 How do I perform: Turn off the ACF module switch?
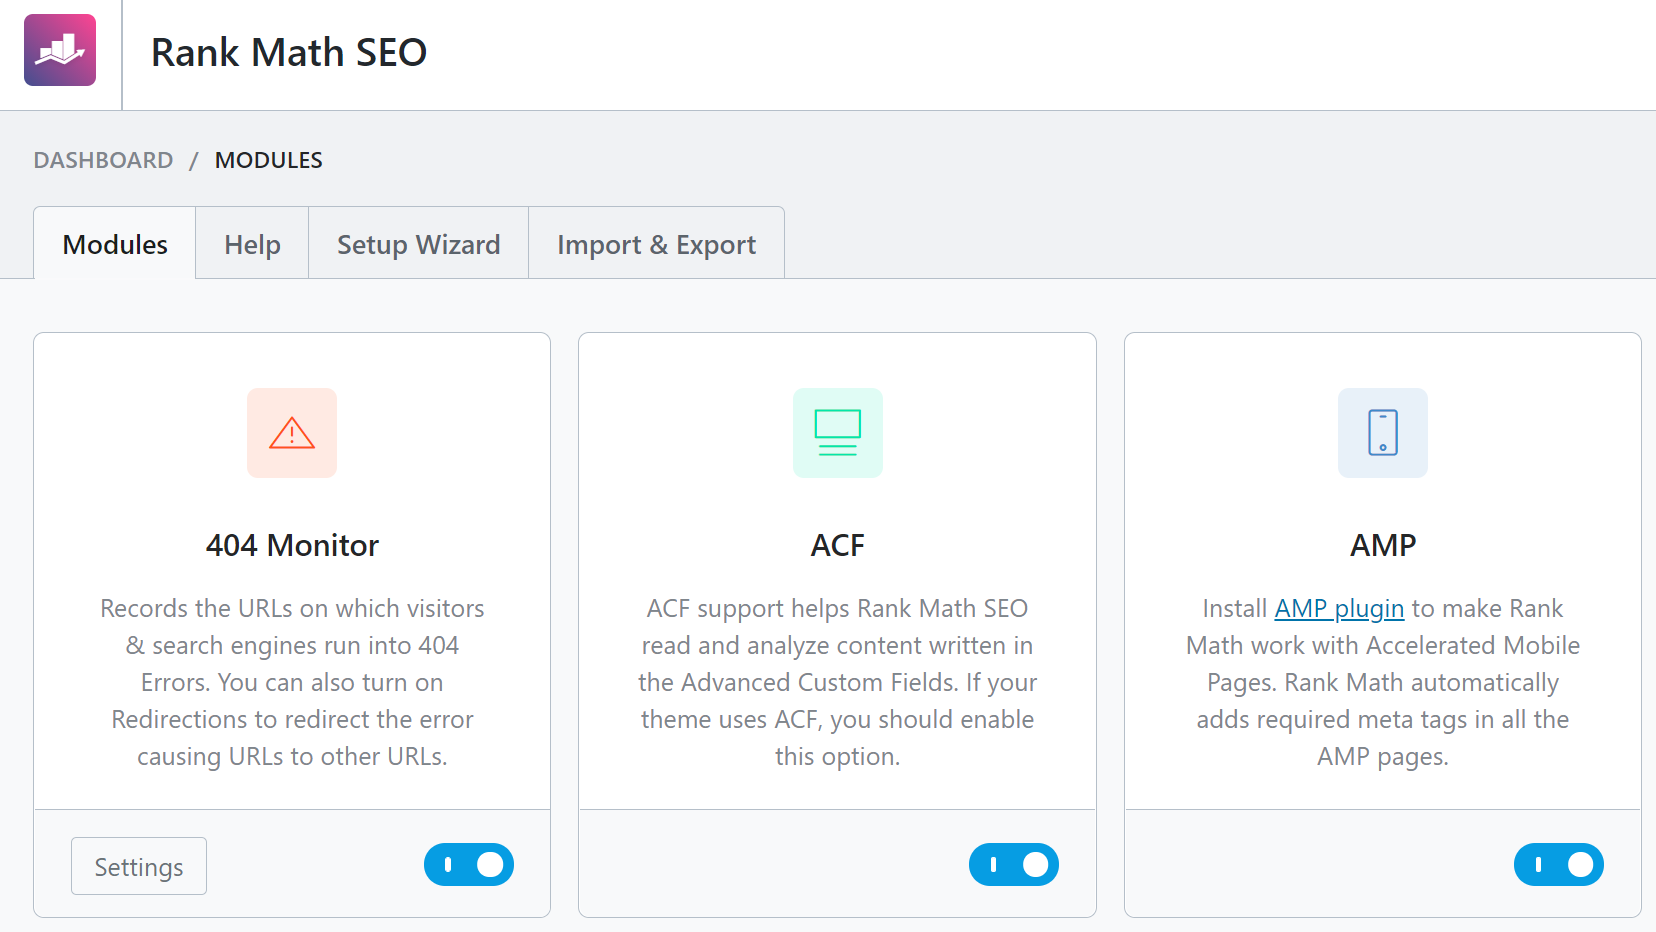[x=1013, y=864]
